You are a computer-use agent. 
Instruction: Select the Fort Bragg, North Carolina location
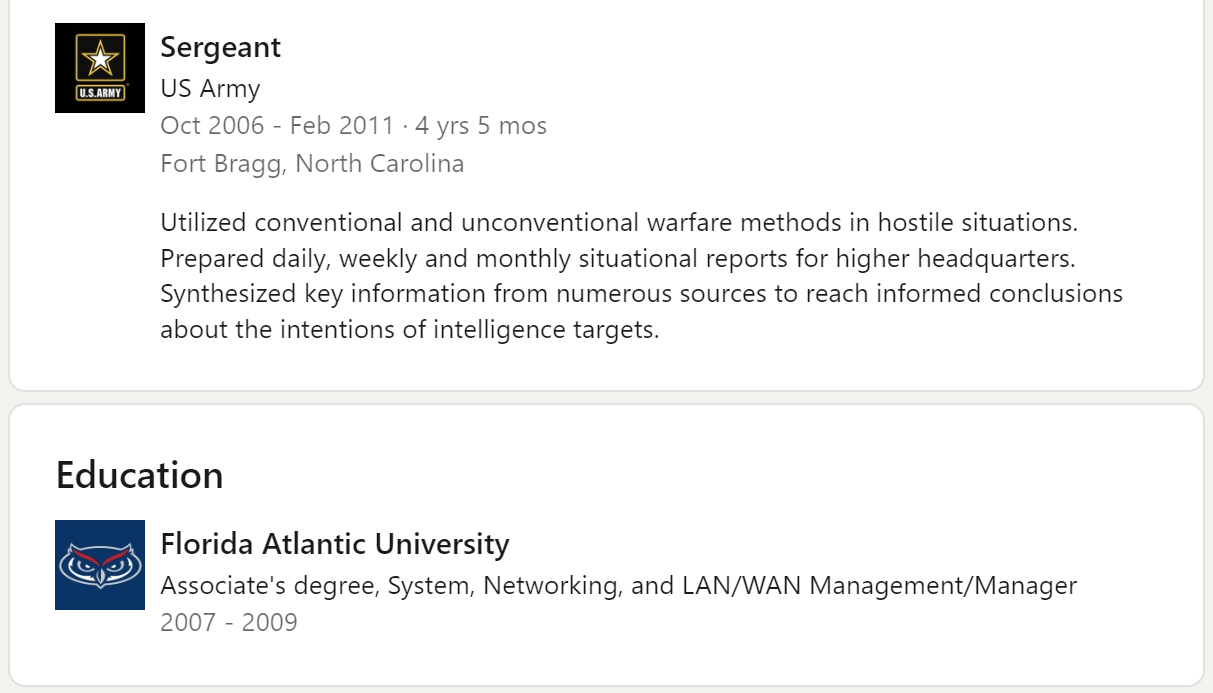coord(312,164)
